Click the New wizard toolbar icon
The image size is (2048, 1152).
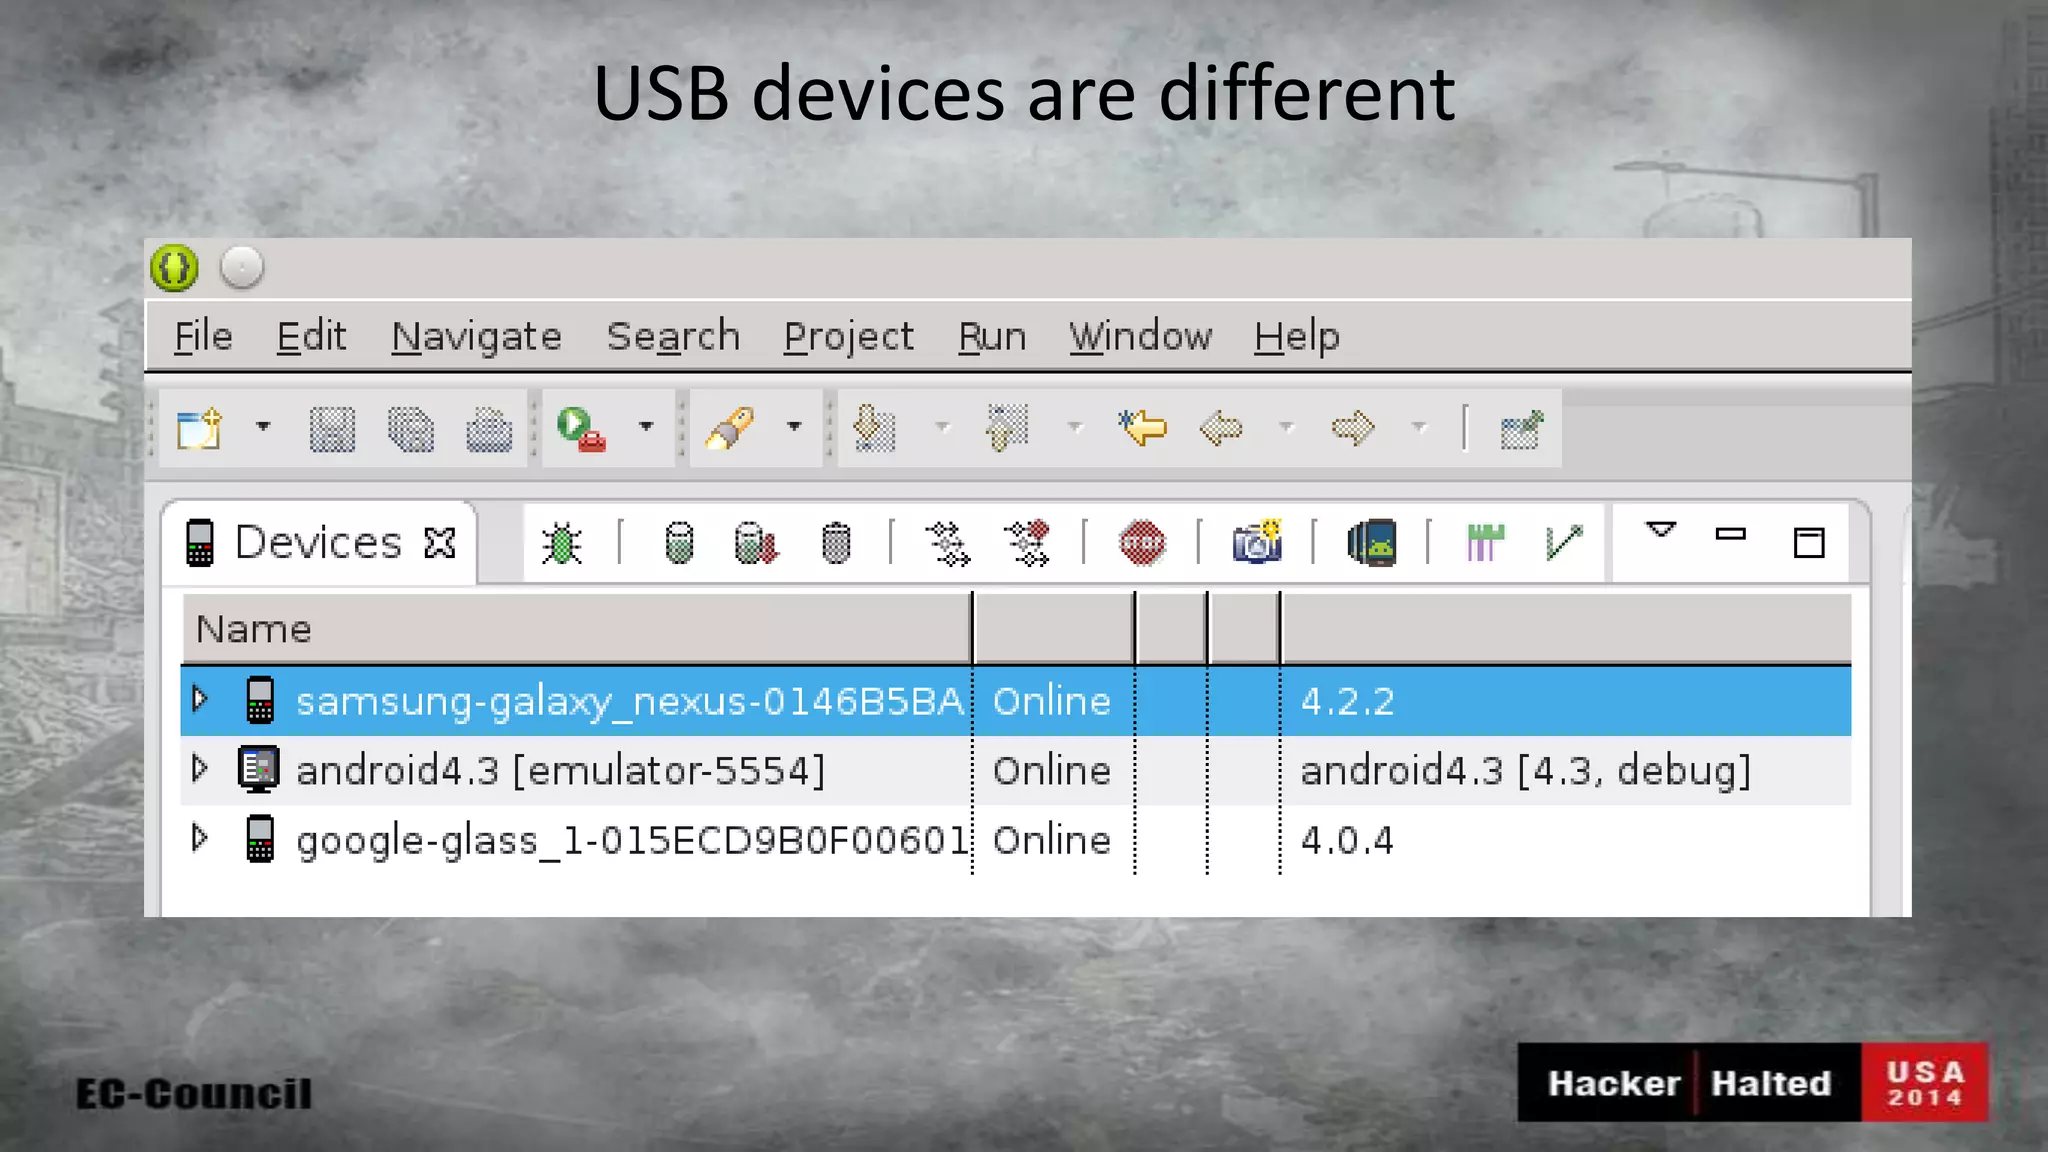coord(198,429)
